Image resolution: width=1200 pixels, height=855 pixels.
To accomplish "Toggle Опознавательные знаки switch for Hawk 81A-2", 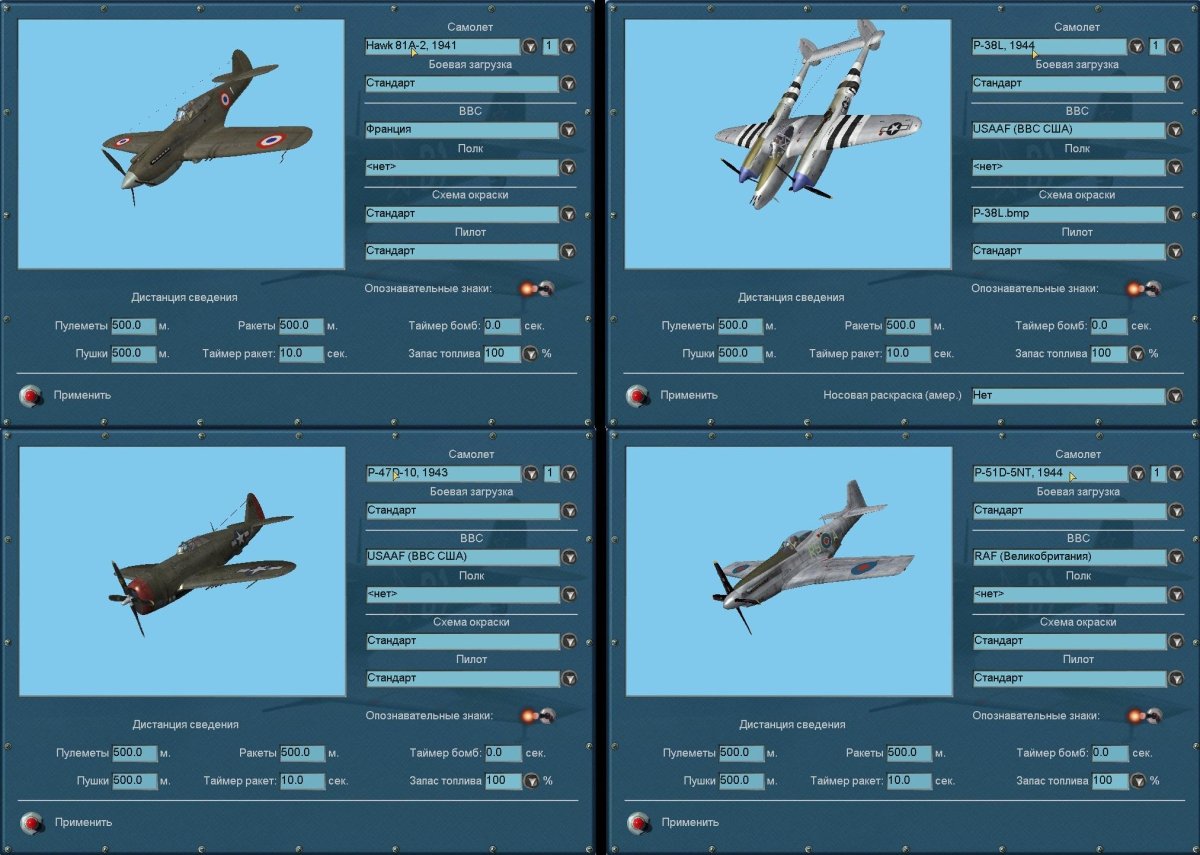I will 535,289.
